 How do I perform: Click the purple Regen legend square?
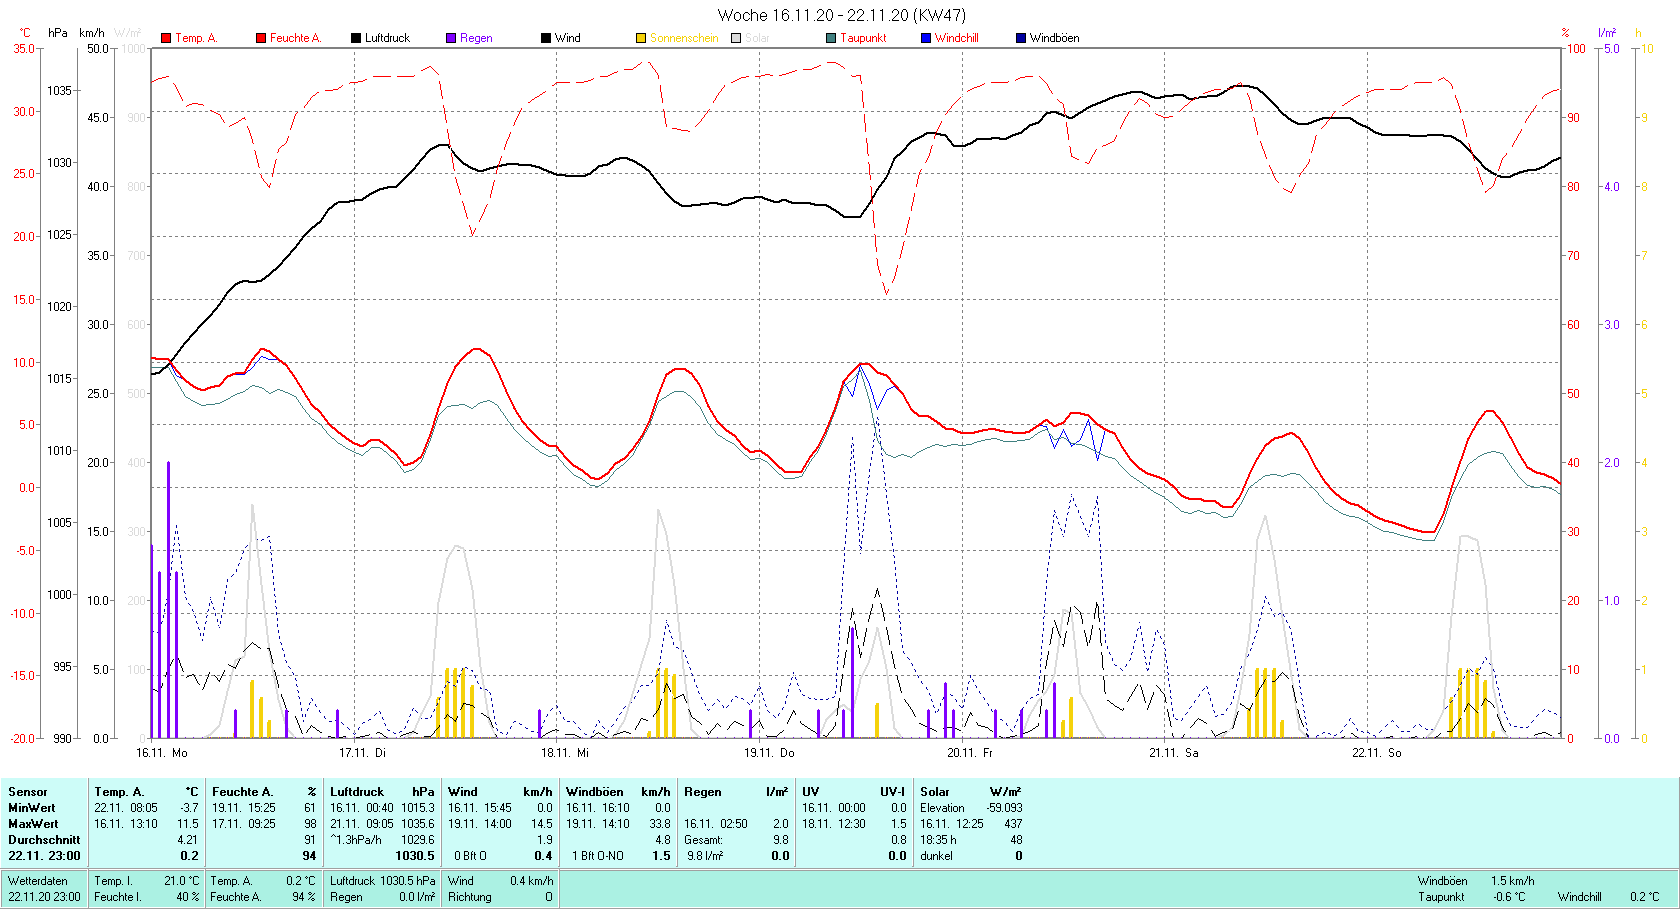click(451, 38)
